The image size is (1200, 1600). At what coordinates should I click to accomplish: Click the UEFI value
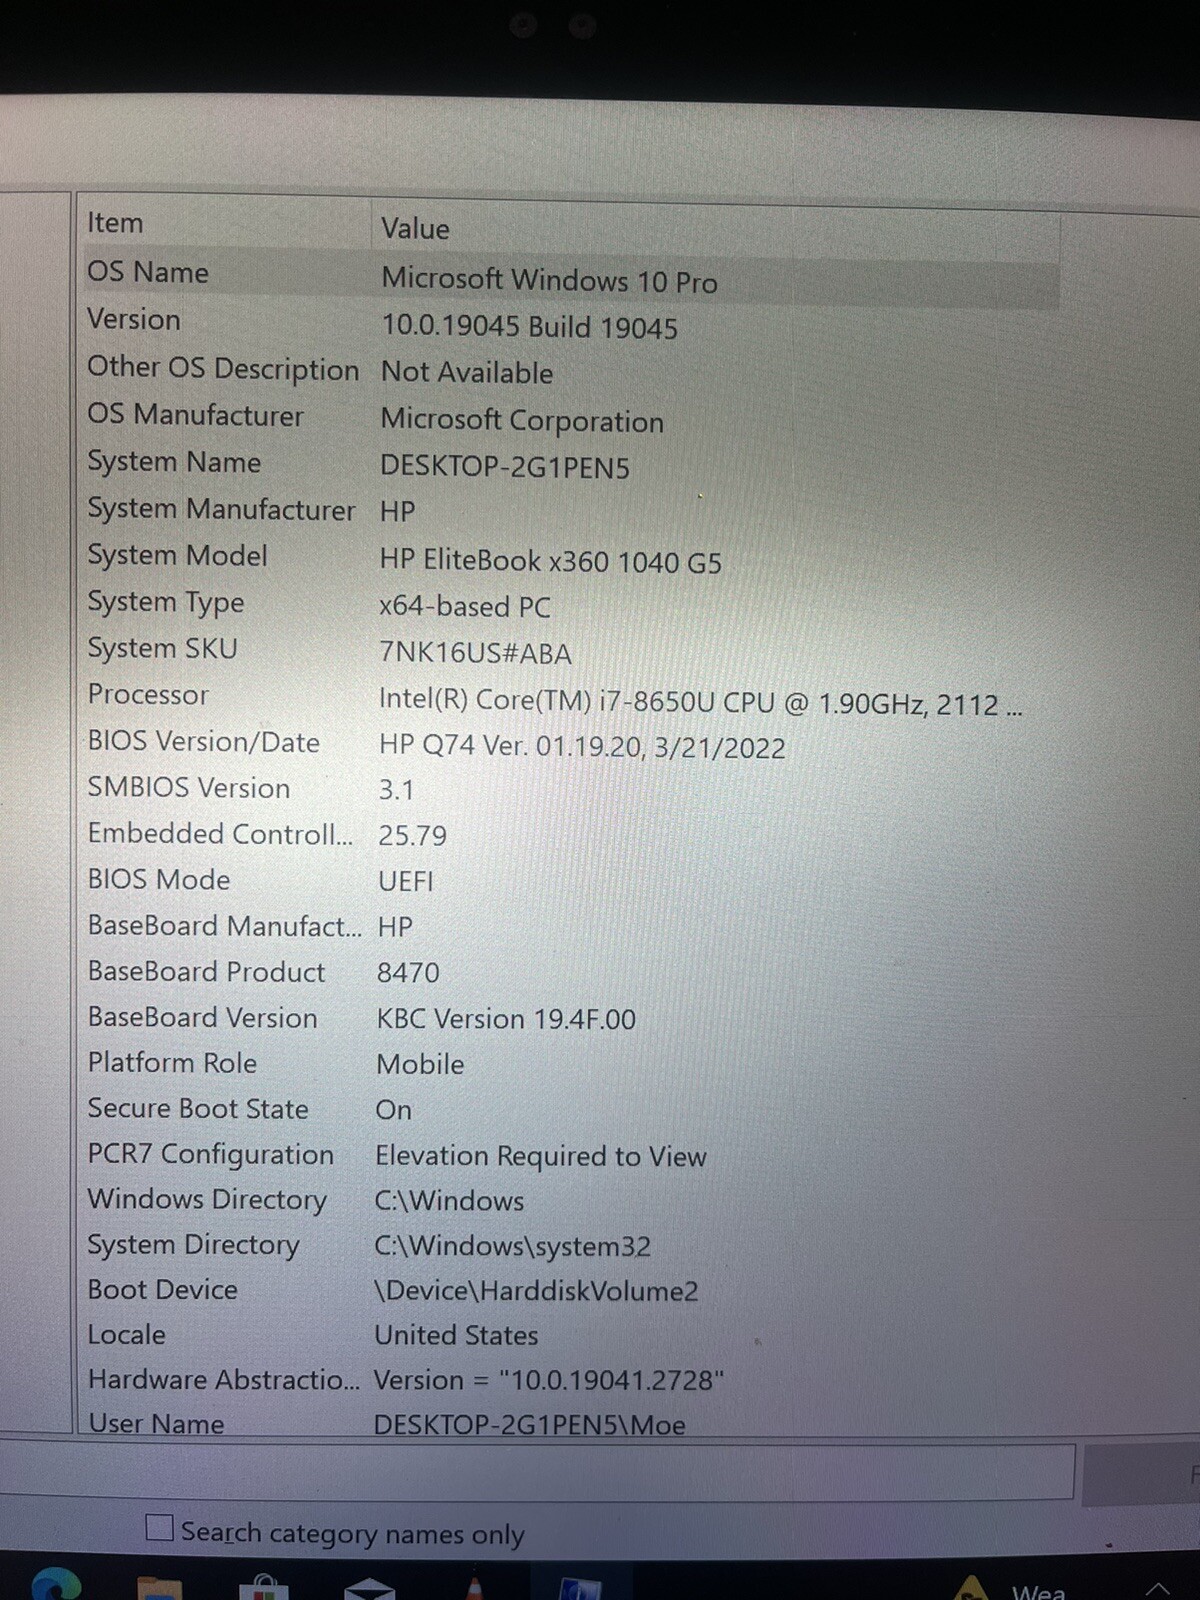[x=405, y=882]
